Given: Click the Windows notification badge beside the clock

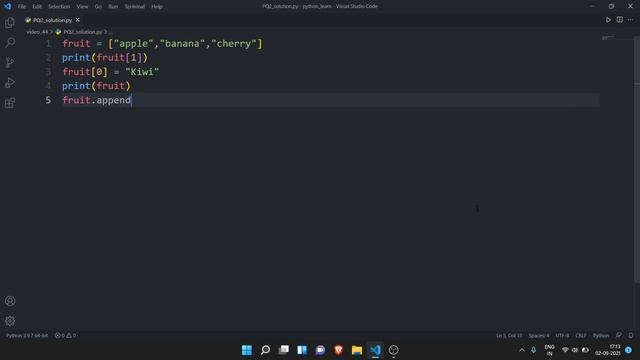Looking at the screenshot, I should 628,350.
